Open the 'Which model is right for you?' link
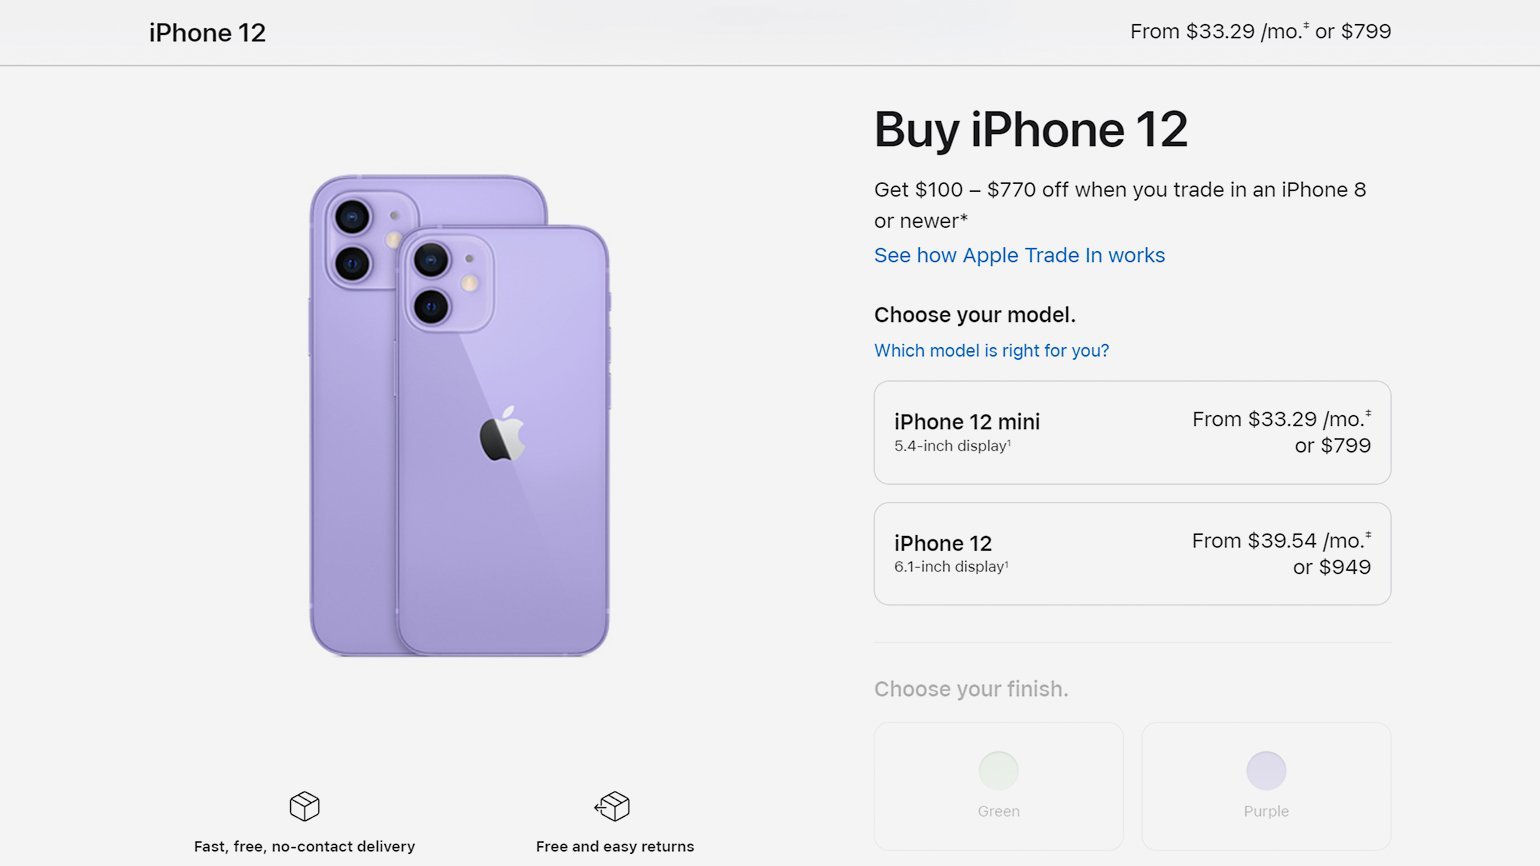The image size is (1540, 866). tap(991, 350)
